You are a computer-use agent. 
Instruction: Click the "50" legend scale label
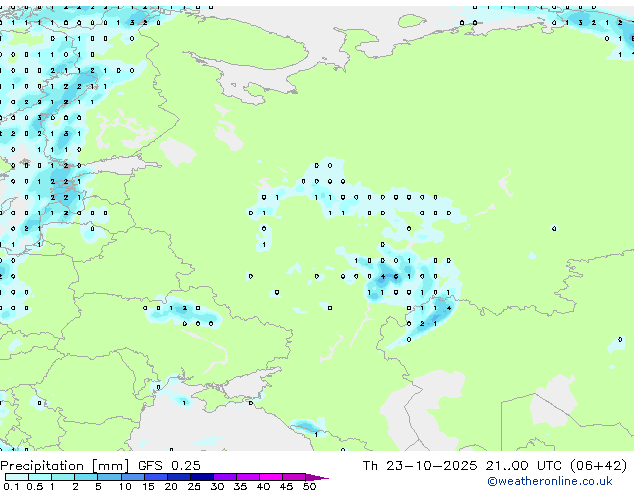[309, 486]
